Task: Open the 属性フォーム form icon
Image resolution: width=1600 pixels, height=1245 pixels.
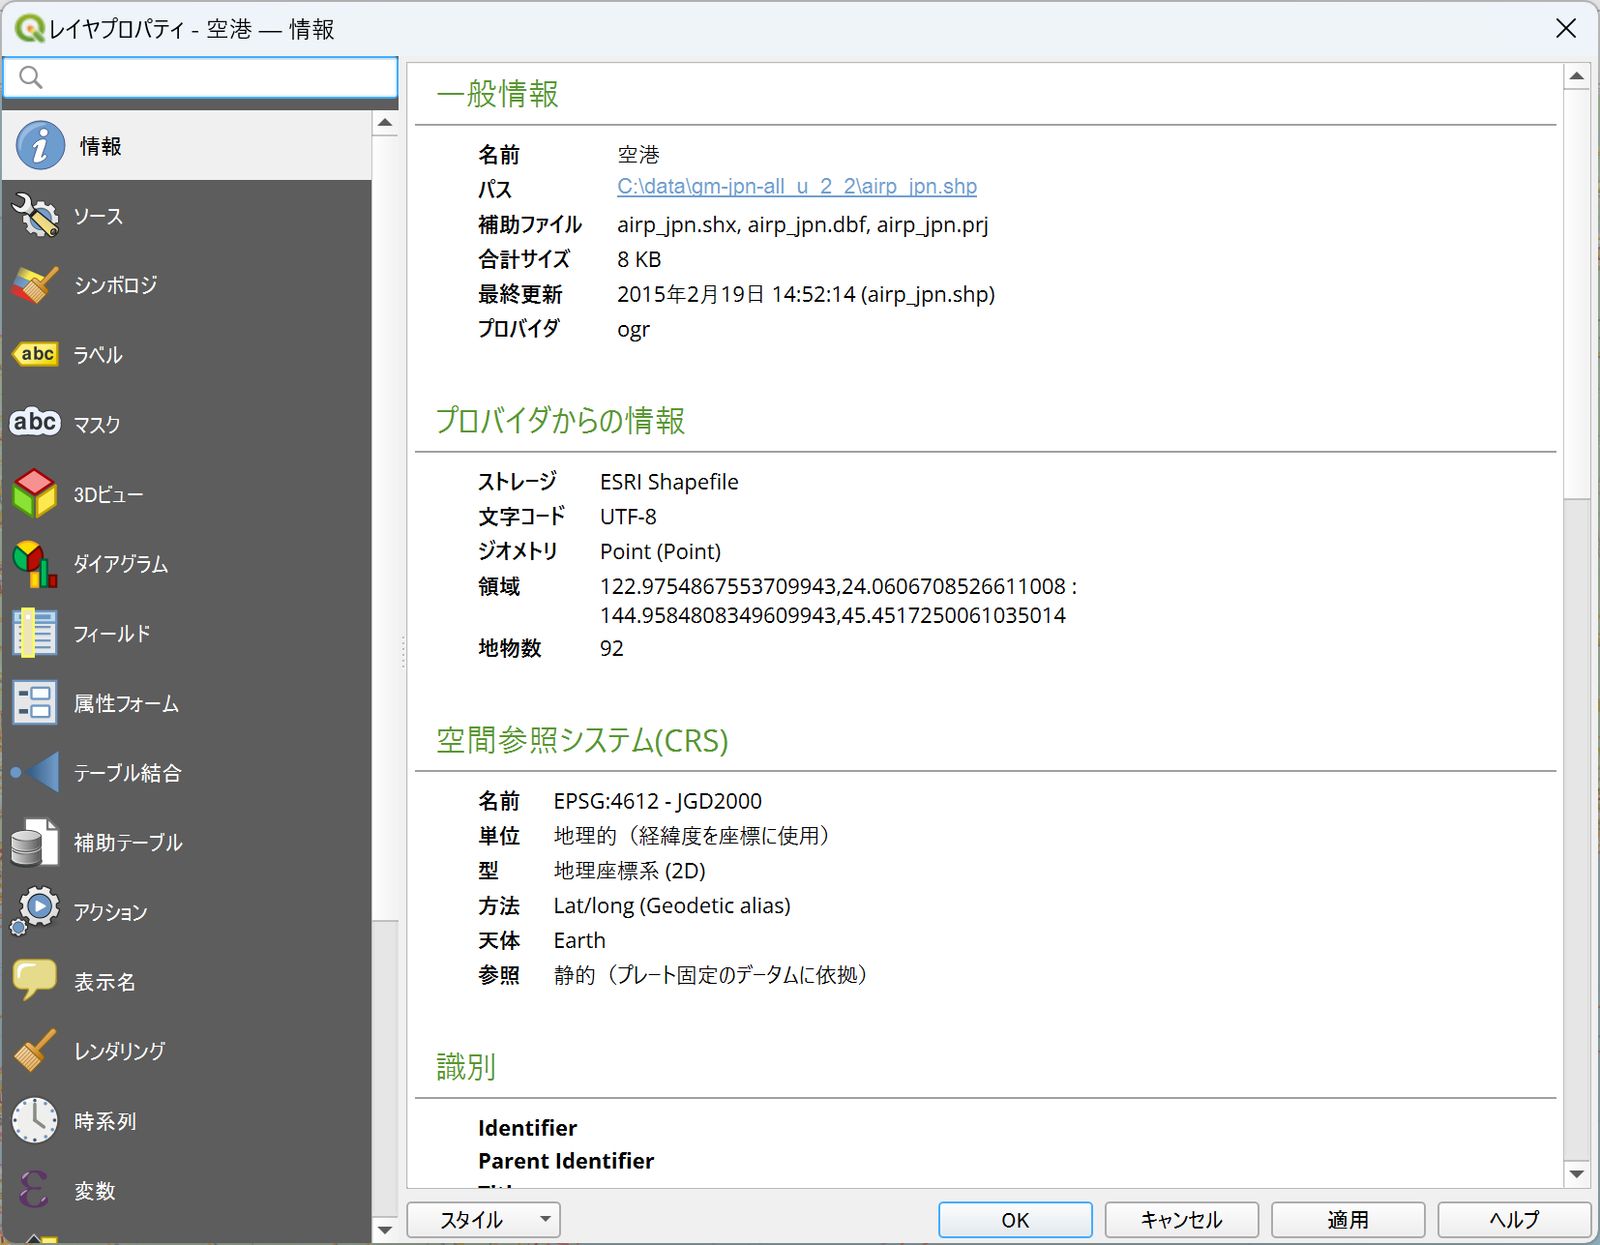Action: 36,703
